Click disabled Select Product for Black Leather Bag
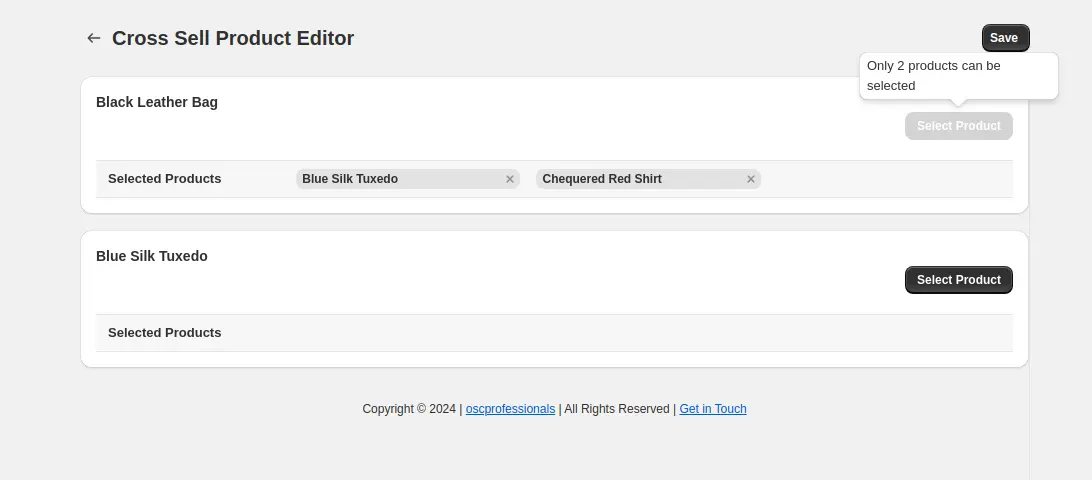Viewport: 1092px width, 480px height. [x=958, y=126]
